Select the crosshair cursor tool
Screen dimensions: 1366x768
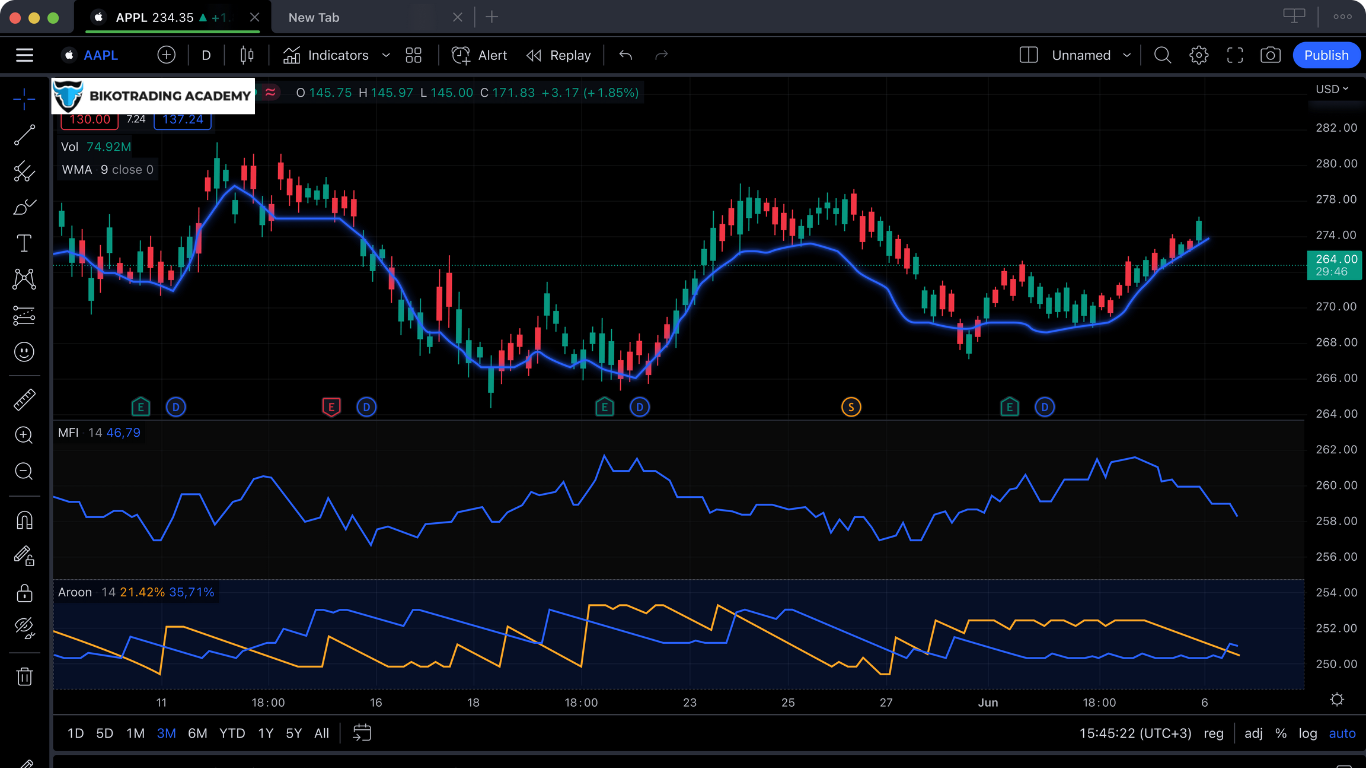(24, 98)
